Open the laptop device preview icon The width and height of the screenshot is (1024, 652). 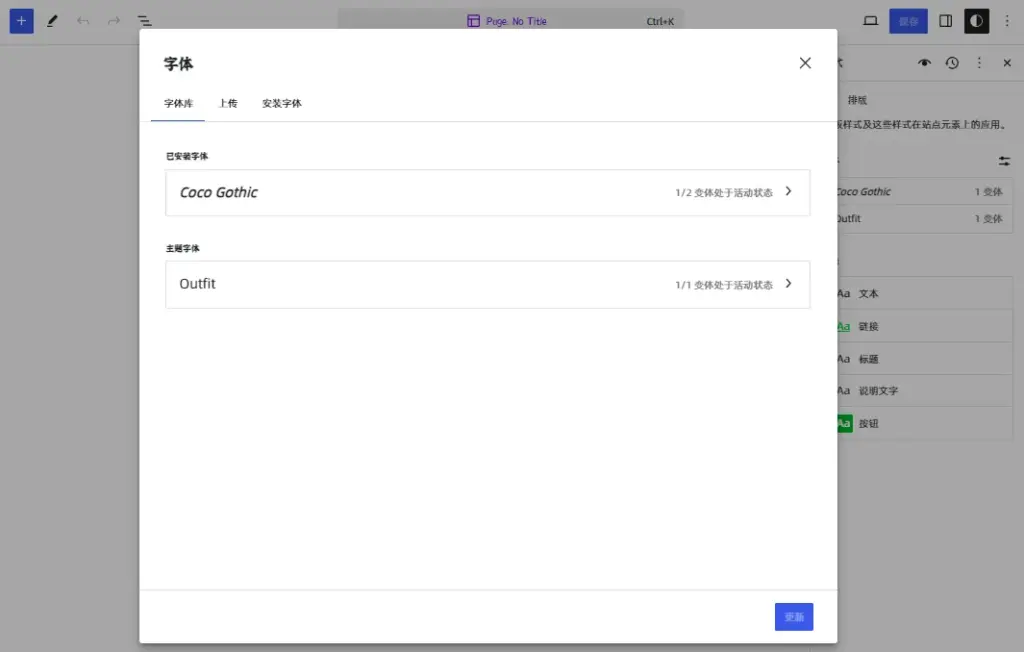[870, 21]
